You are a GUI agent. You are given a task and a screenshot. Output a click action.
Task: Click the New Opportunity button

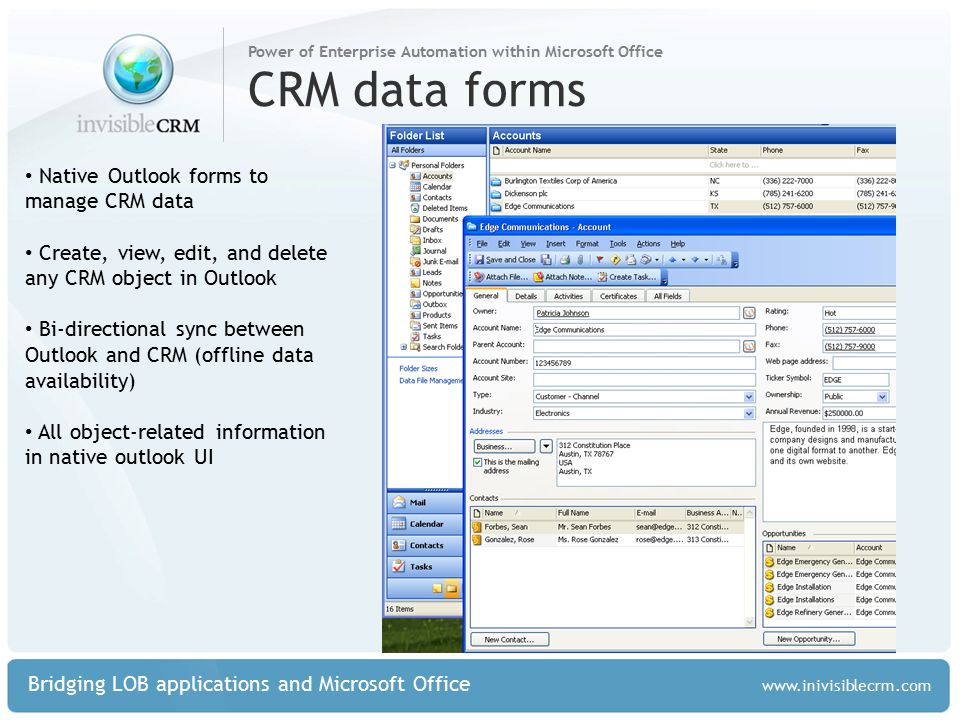click(x=809, y=639)
